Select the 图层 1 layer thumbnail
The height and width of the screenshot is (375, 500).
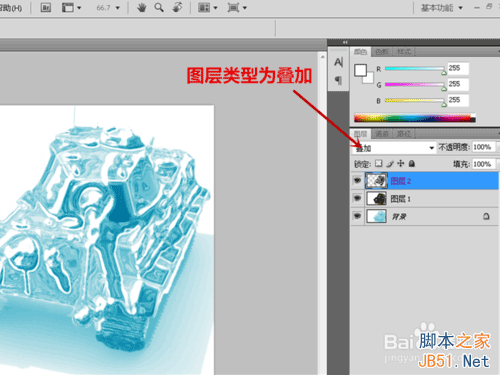(376, 199)
